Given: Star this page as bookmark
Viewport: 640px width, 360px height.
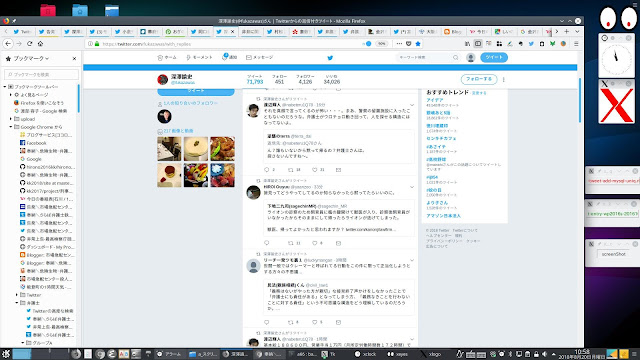Looking at the screenshot, I should (418, 44).
